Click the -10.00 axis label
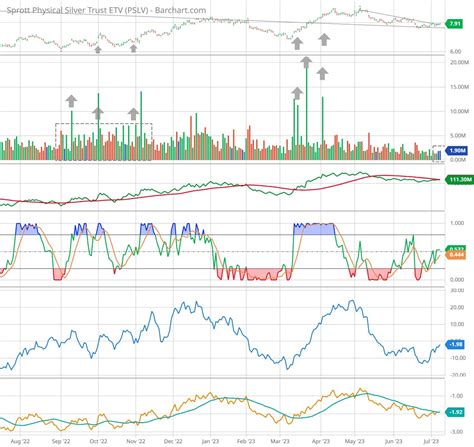 (x=457, y=358)
